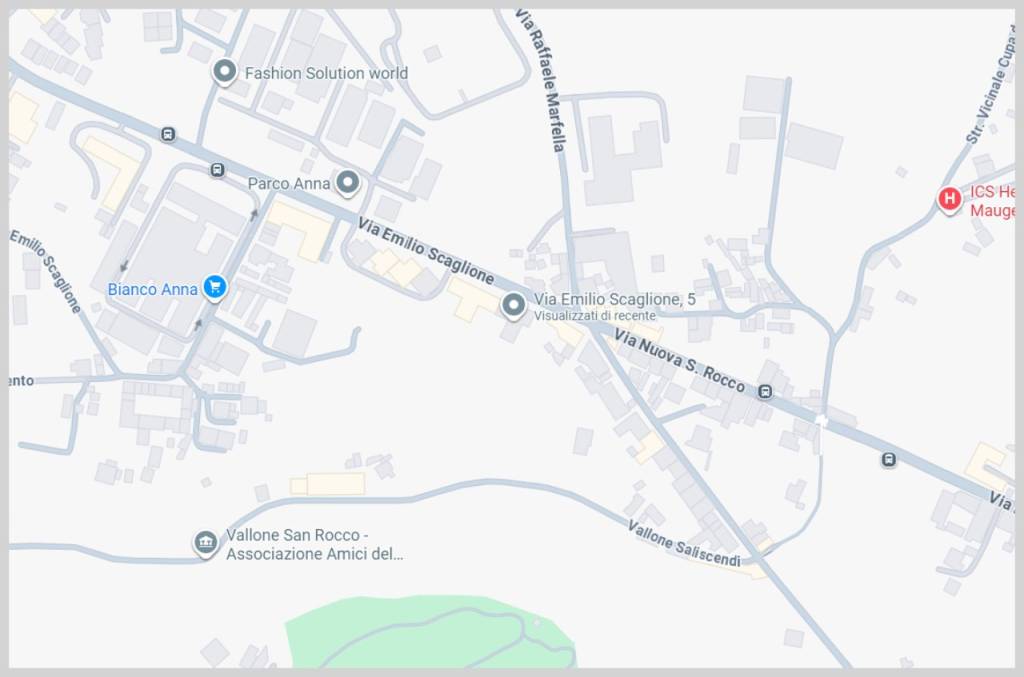Select the Vallone San Rocco museum icon
The image size is (1024, 677).
(x=206, y=543)
